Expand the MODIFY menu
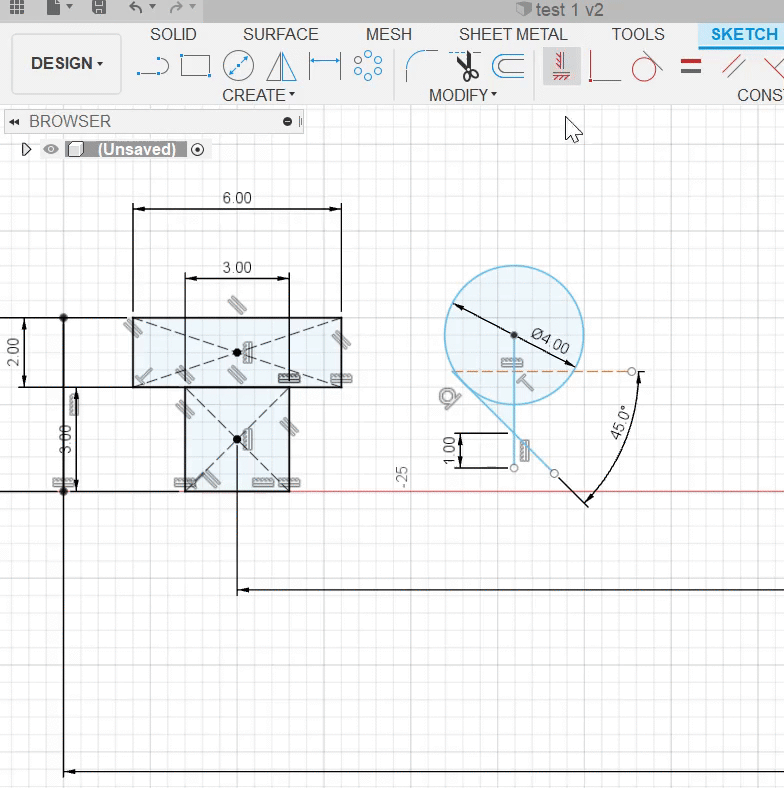The image size is (784, 788). coord(463,95)
